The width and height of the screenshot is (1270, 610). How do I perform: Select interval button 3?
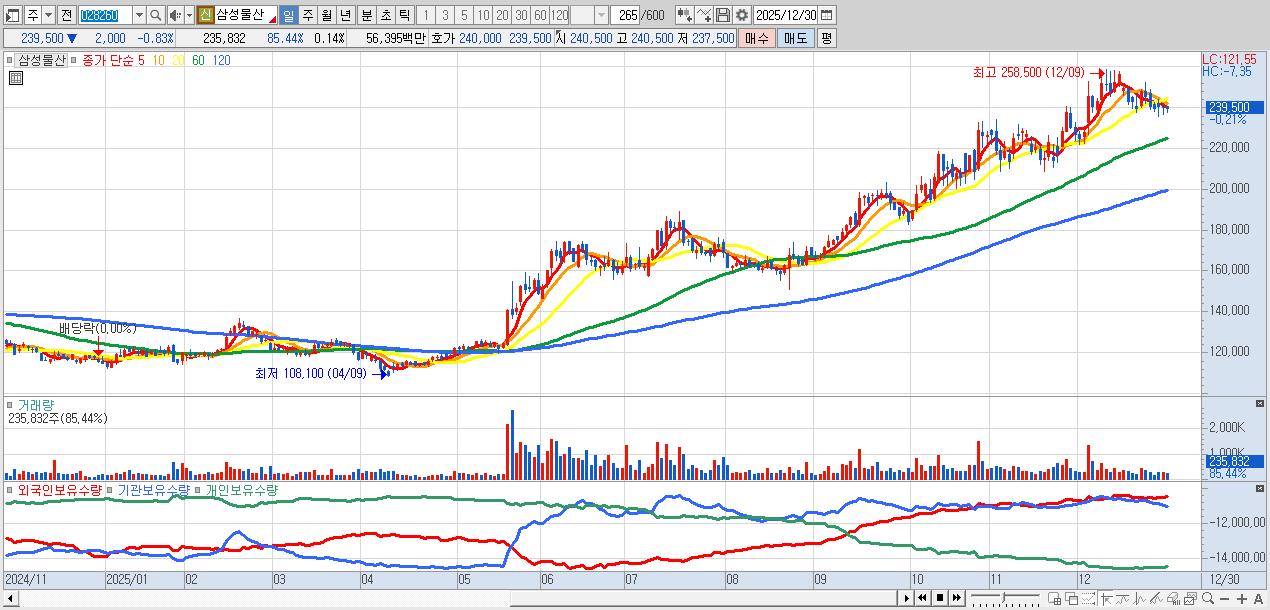[x=446, y=15]
